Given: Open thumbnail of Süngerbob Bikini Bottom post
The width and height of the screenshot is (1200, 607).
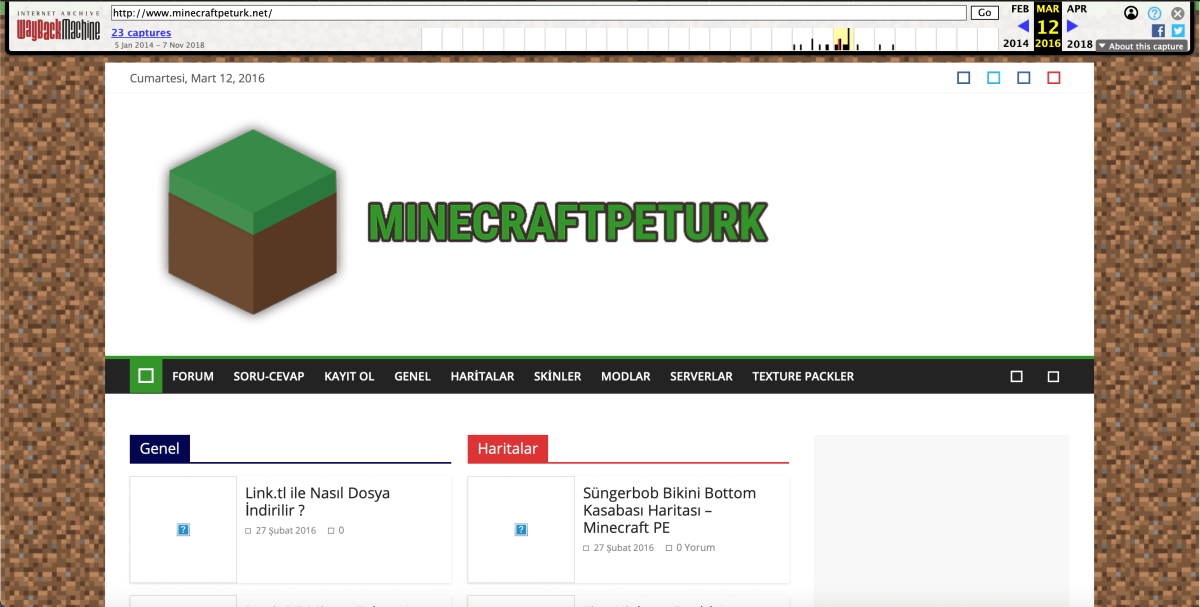Looking at the screenshot, I should pos(521,530).
